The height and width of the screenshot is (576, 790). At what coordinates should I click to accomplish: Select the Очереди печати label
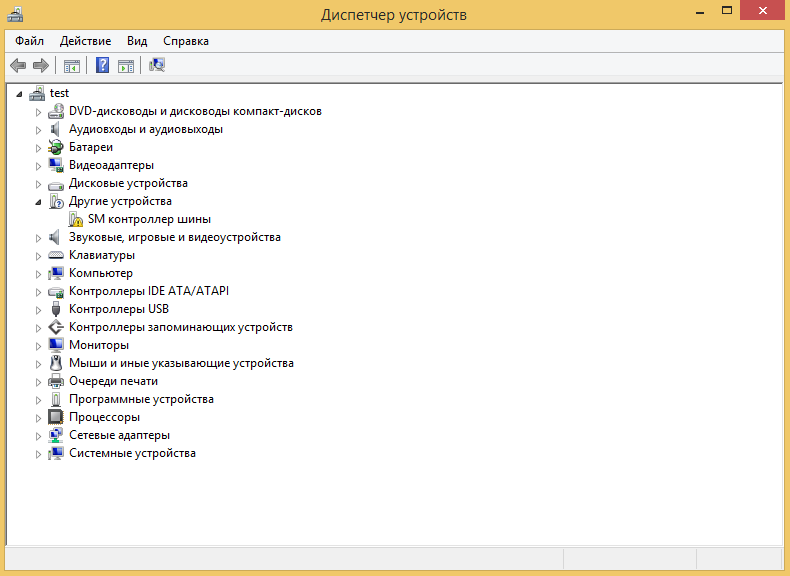click(x=113, y=381)
